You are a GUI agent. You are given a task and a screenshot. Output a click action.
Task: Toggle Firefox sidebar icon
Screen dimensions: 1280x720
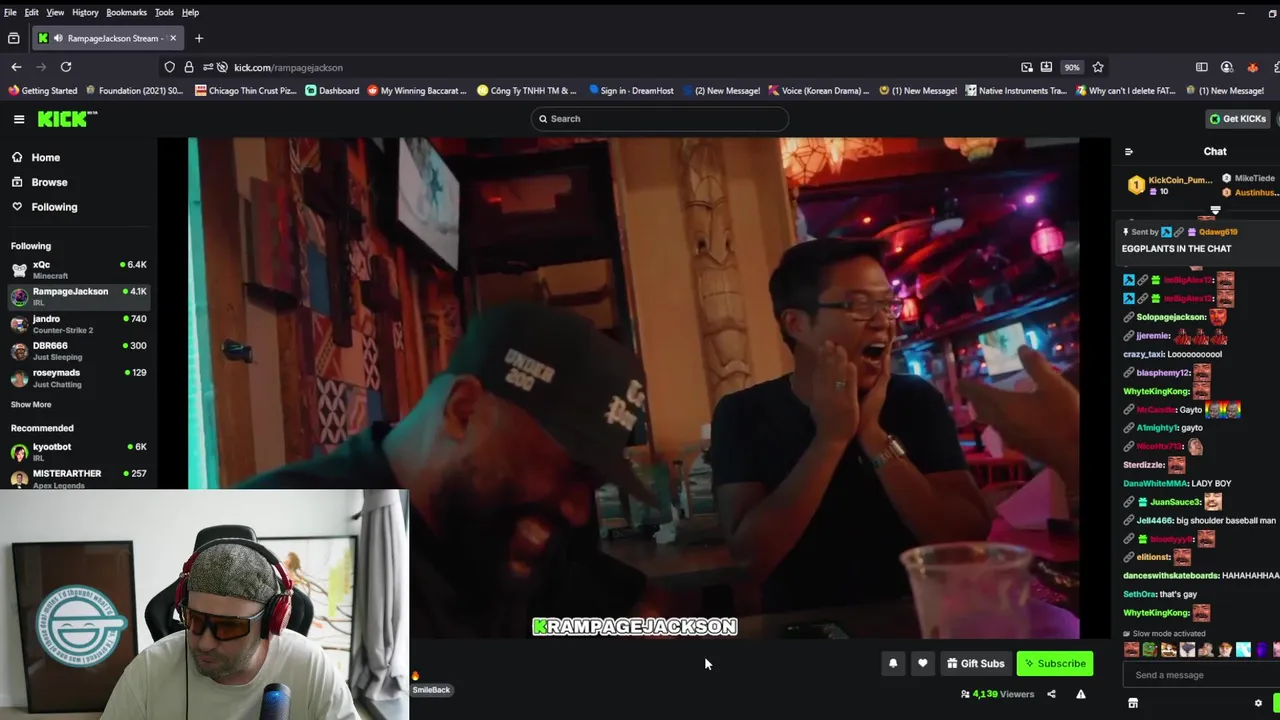click(1202, 67)
